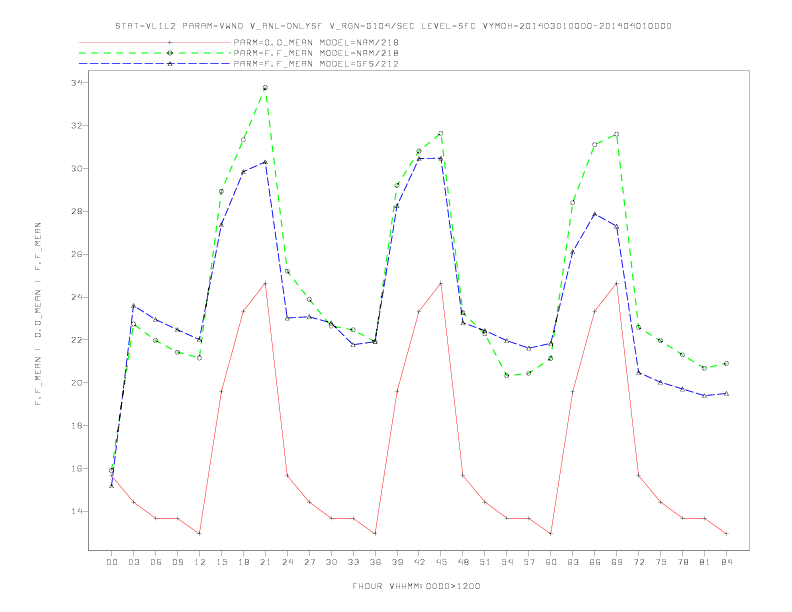The width and height of the screenshot is (792, 612).
Task: Click x-axis forecast hour label 30
Action: coord(331,562)
